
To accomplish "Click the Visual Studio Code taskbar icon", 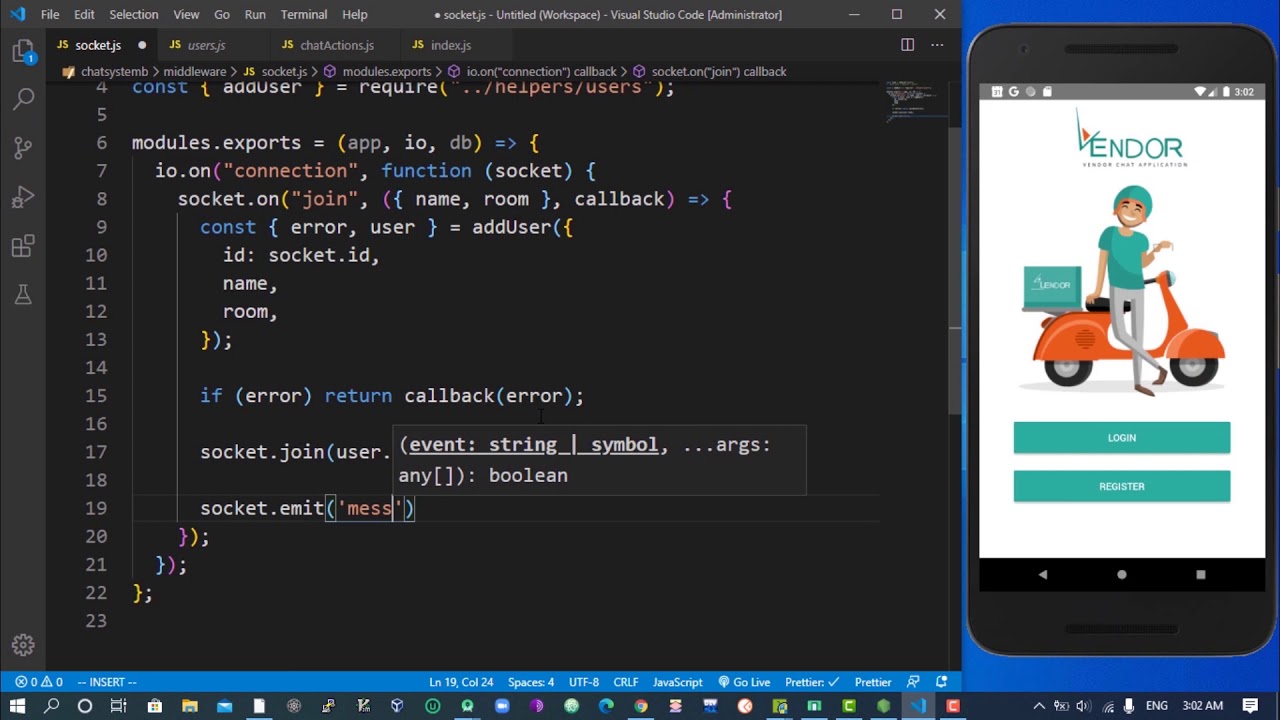I will pyautogui.click(x=918, y=706).
